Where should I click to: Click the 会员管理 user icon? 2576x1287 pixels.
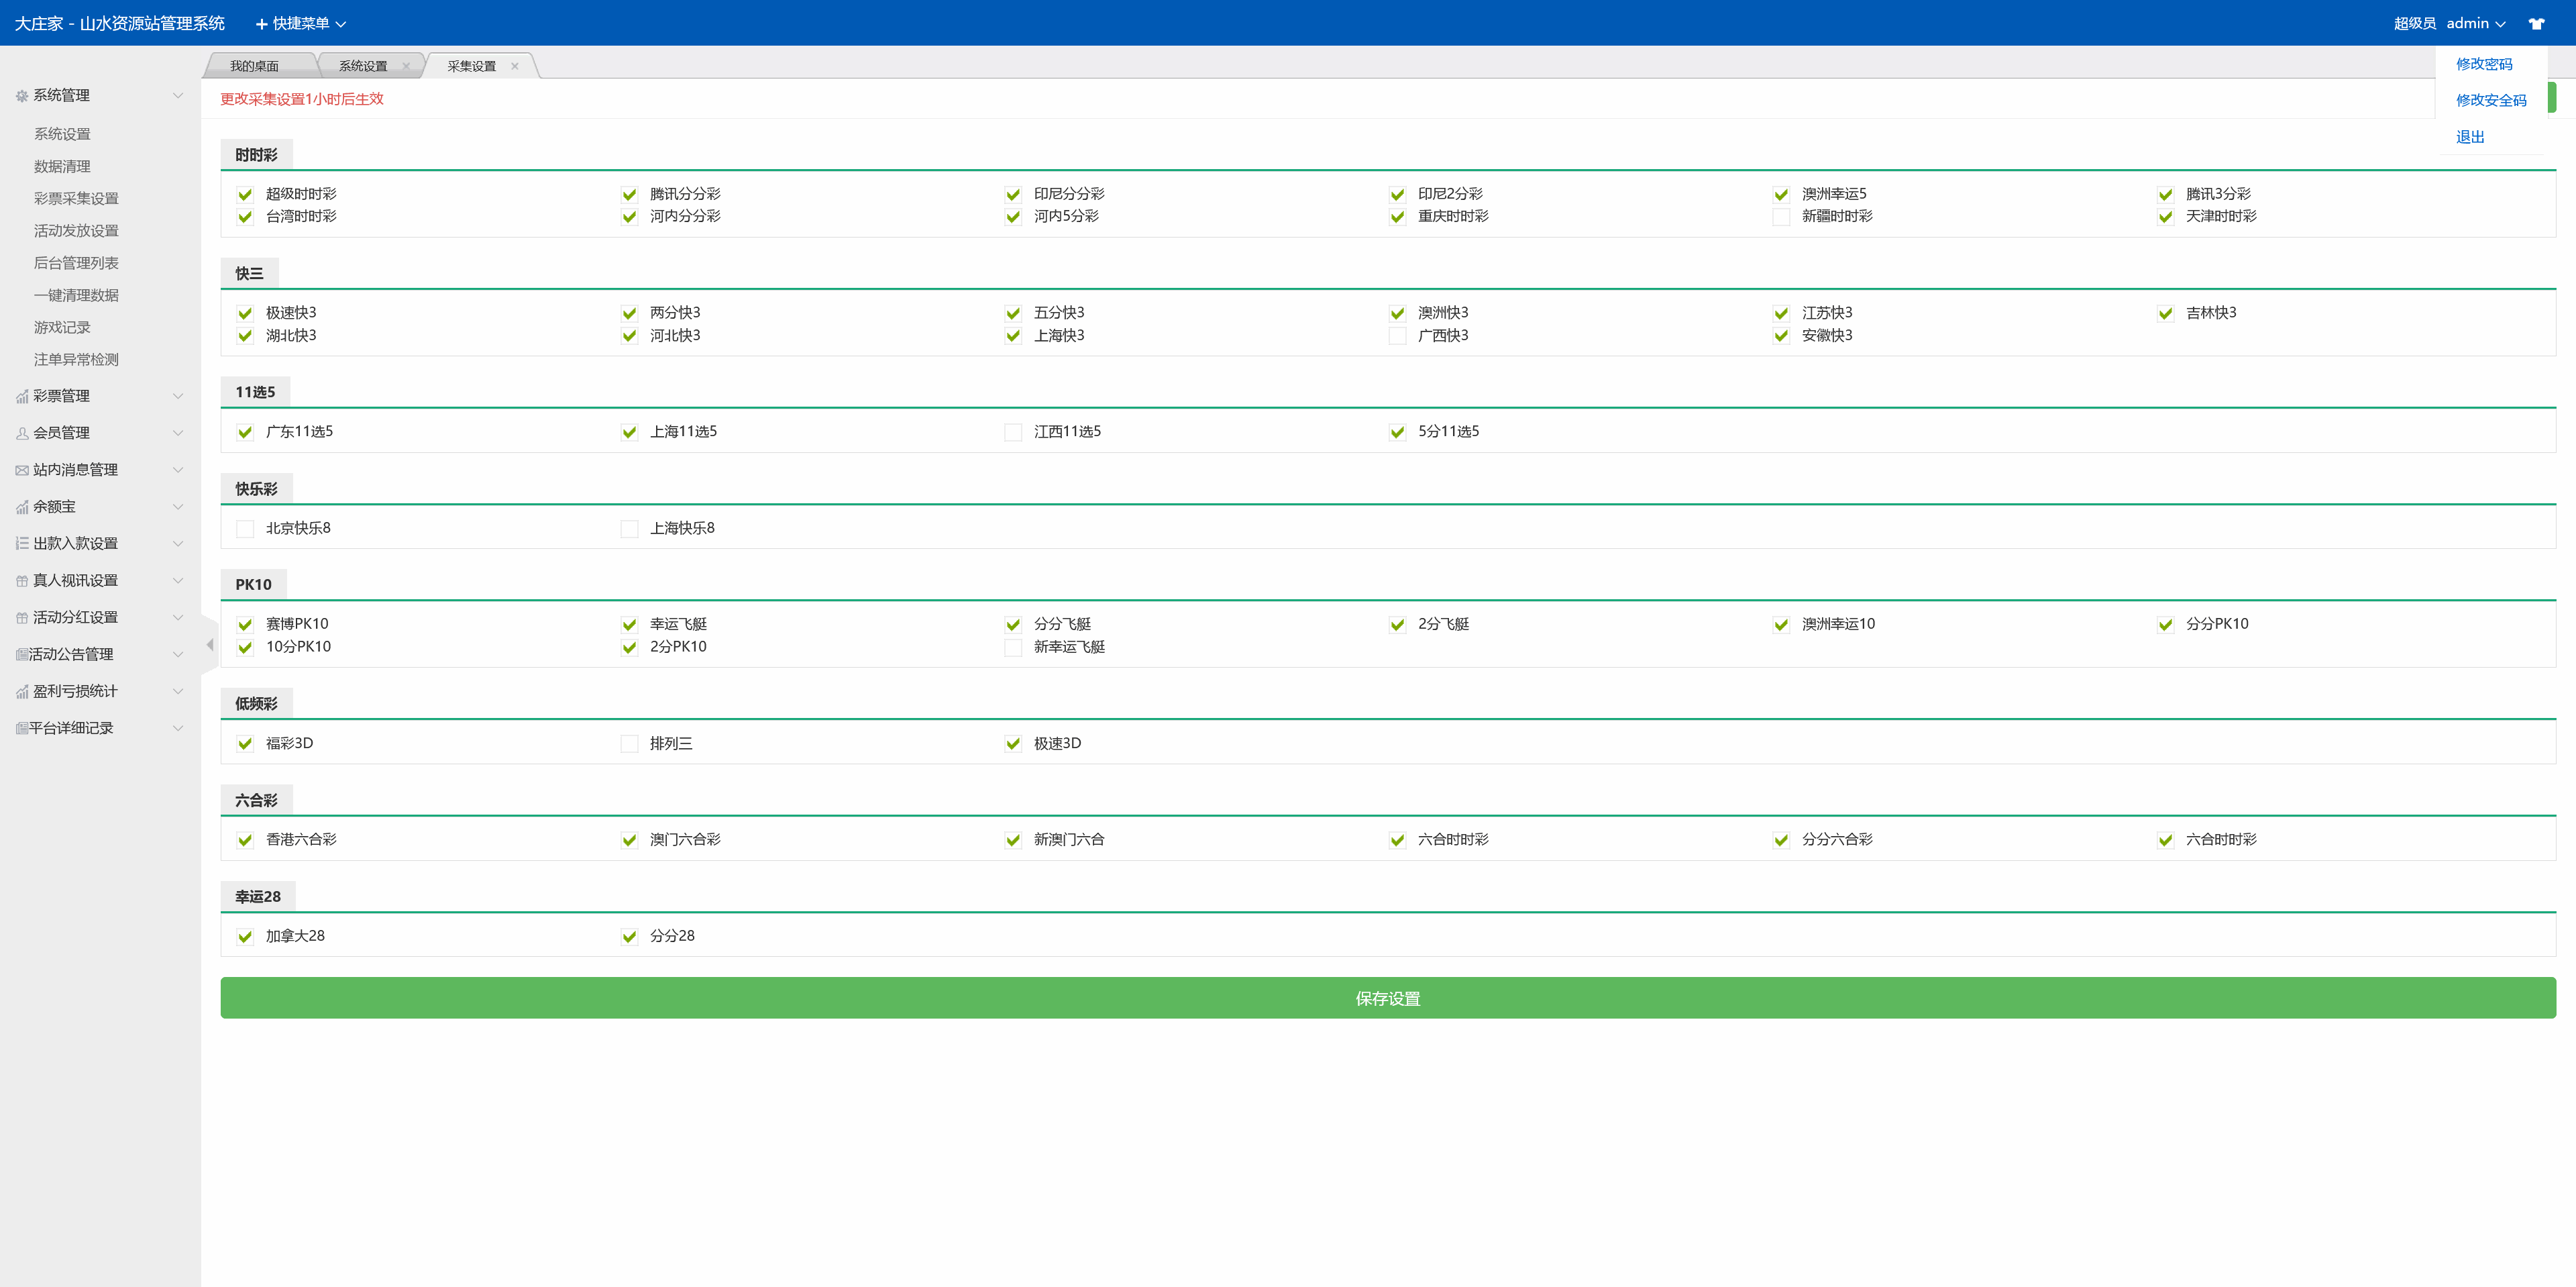click(22, 434)
